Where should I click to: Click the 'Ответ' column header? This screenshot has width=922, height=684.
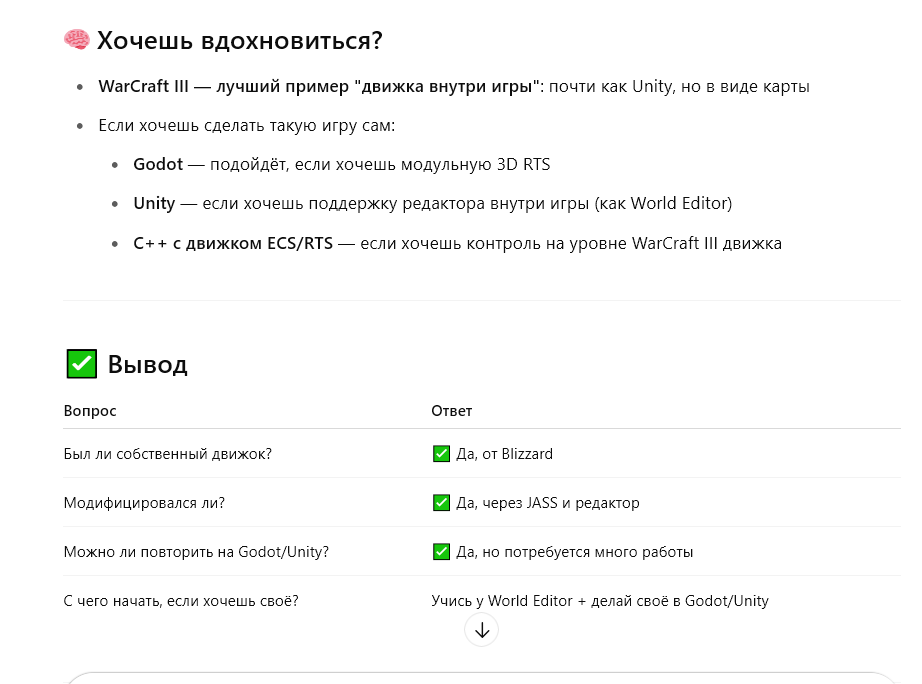click(x=452, y=411)
